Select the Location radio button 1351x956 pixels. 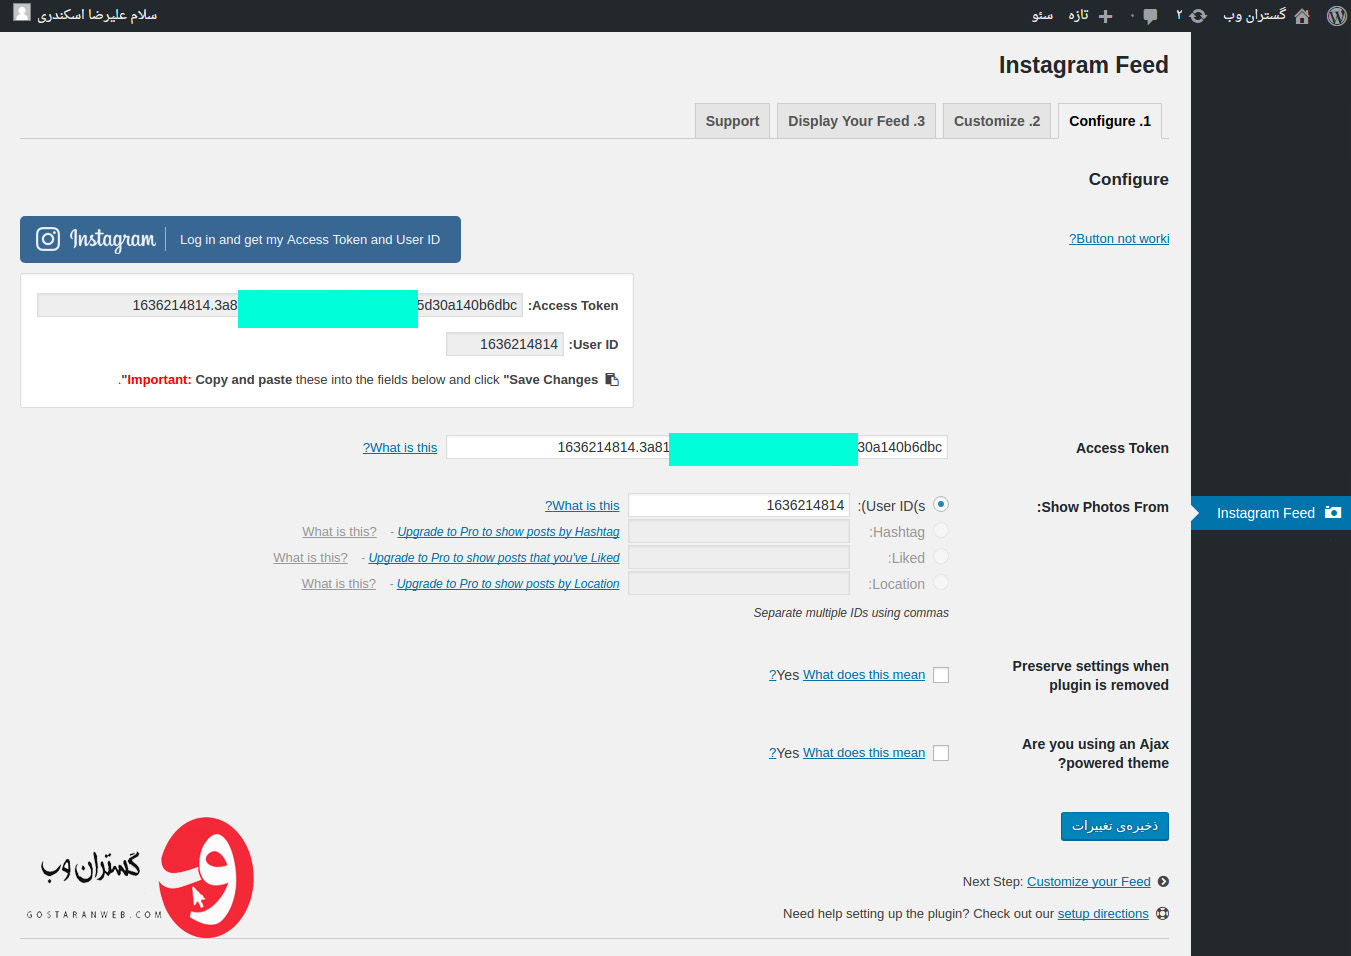click(x=941, y=583)
